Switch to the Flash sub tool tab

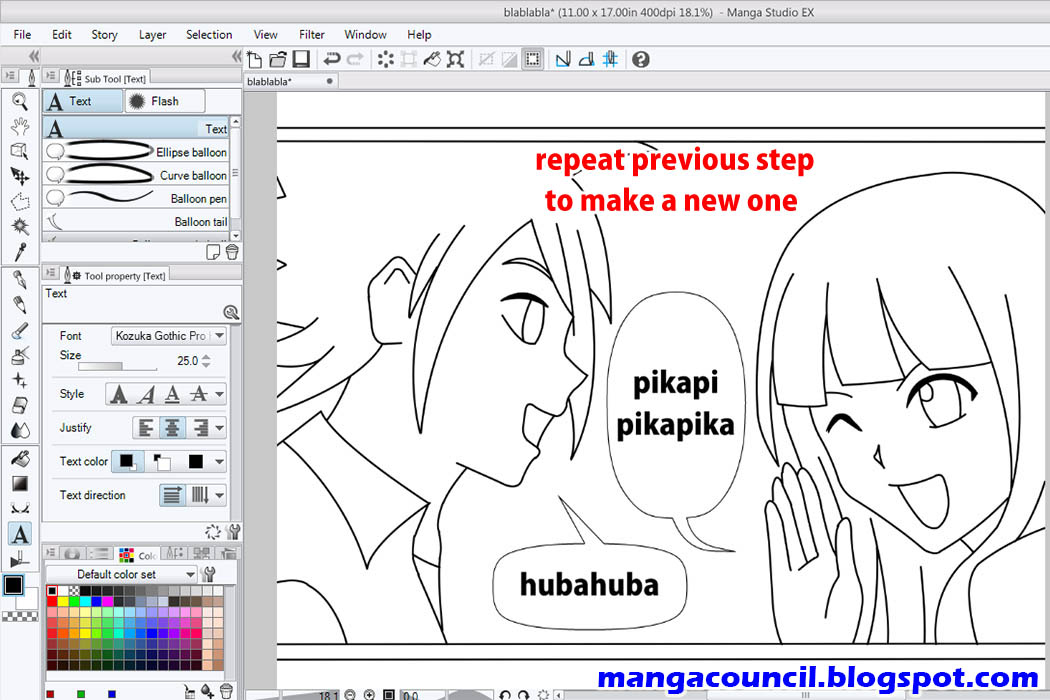tap(163, 100)
